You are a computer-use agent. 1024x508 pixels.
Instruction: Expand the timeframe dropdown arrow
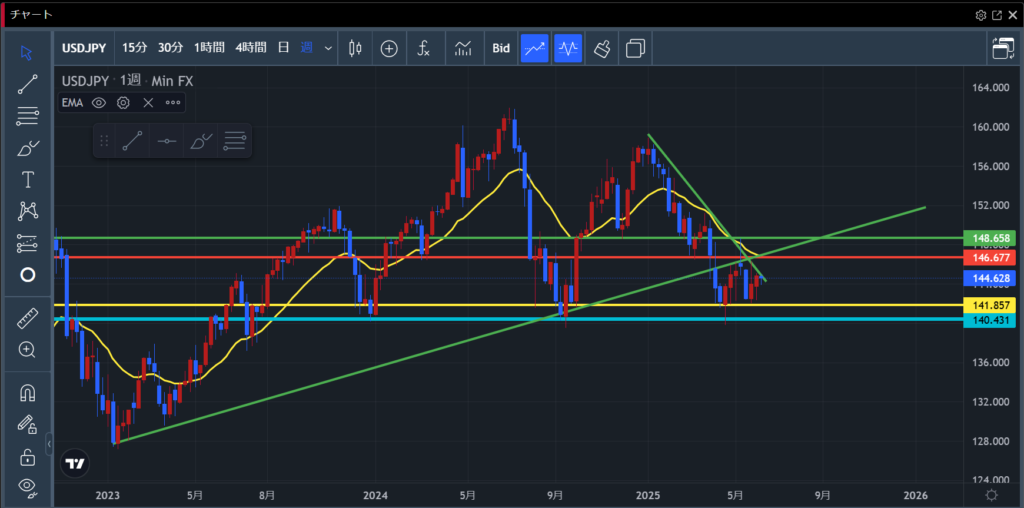pyautogui.click(x=328, y=48)
